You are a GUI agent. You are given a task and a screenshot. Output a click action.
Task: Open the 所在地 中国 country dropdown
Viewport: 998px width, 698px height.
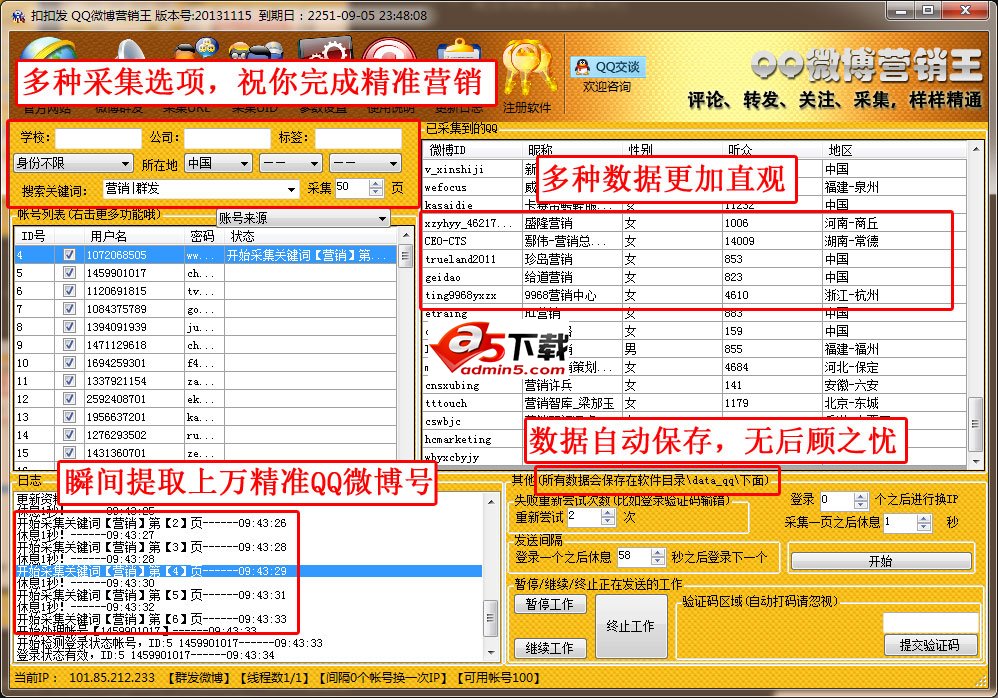tap(218, 164)
